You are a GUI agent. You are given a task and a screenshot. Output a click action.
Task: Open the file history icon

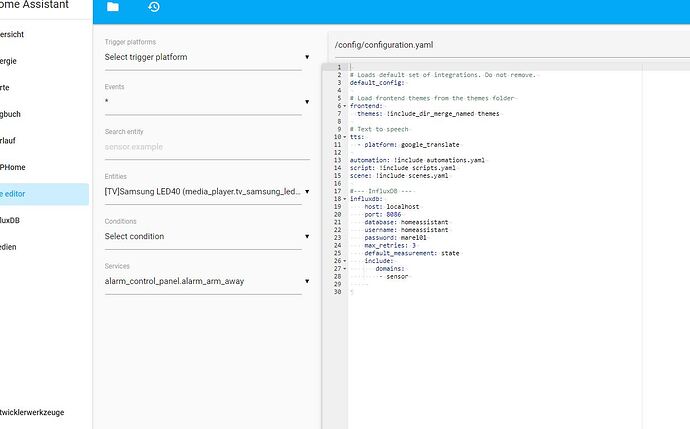pos(154,7)
